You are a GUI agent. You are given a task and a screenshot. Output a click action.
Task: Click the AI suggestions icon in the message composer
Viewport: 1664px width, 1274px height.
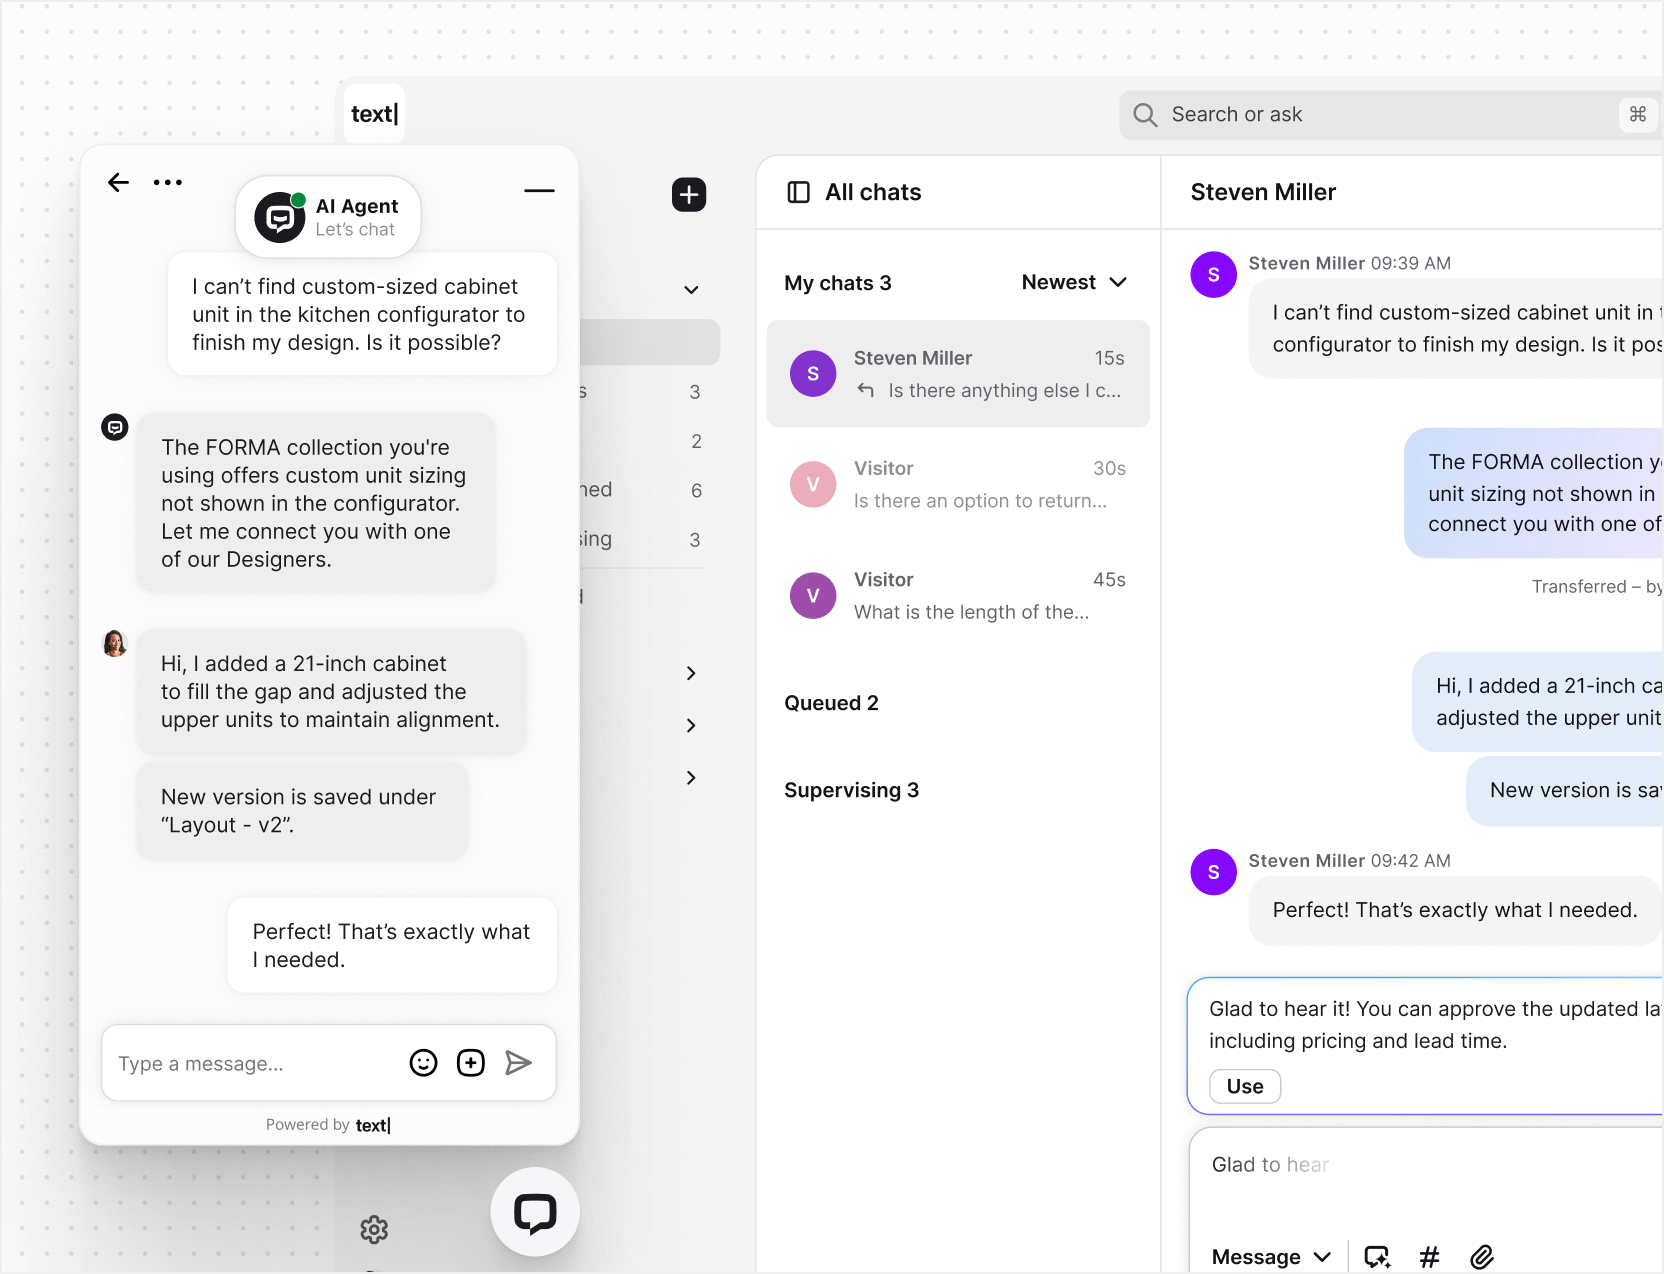(x=1377, y=1257)
